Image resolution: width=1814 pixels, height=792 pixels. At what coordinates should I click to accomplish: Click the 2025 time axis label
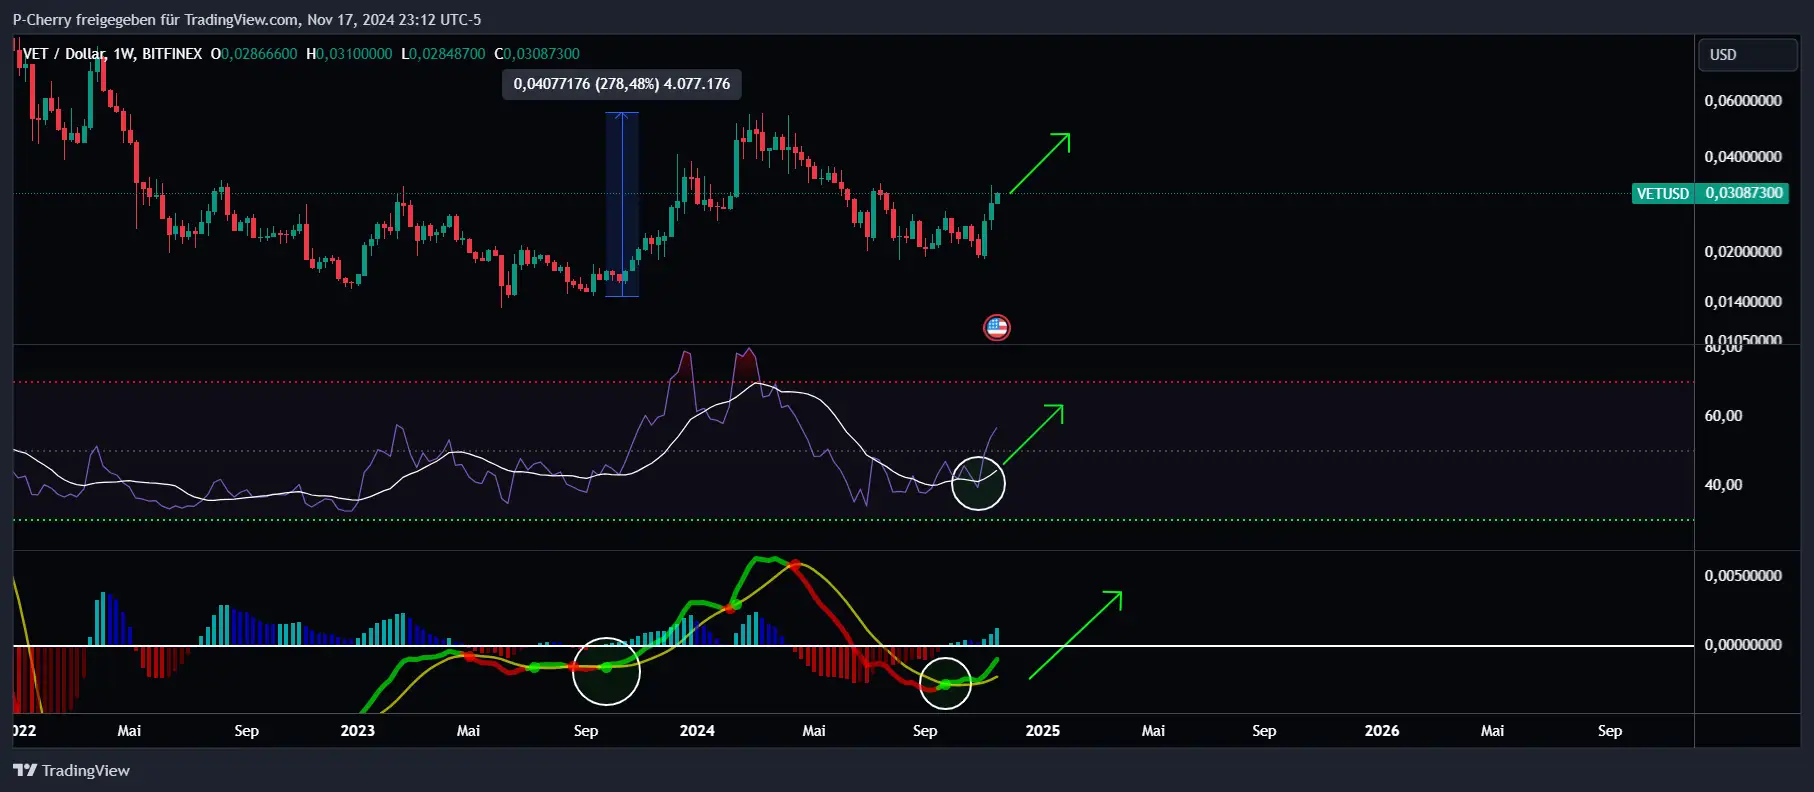(1043, 731)
